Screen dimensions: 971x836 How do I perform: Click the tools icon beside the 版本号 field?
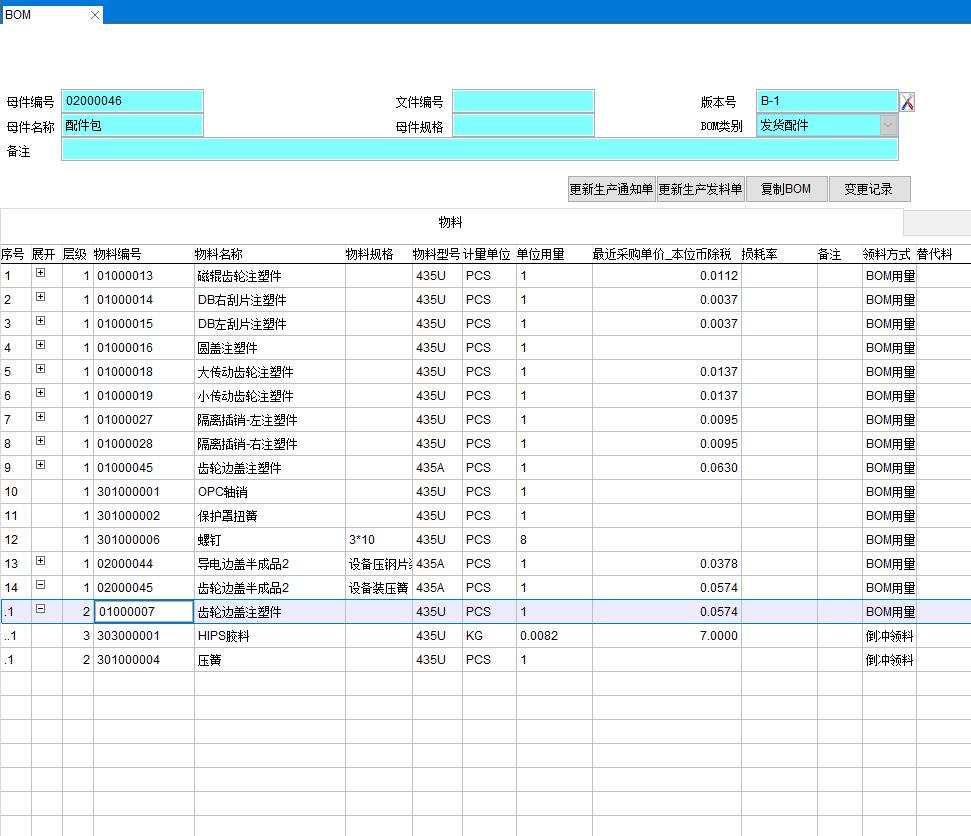(x=909, y=100)
